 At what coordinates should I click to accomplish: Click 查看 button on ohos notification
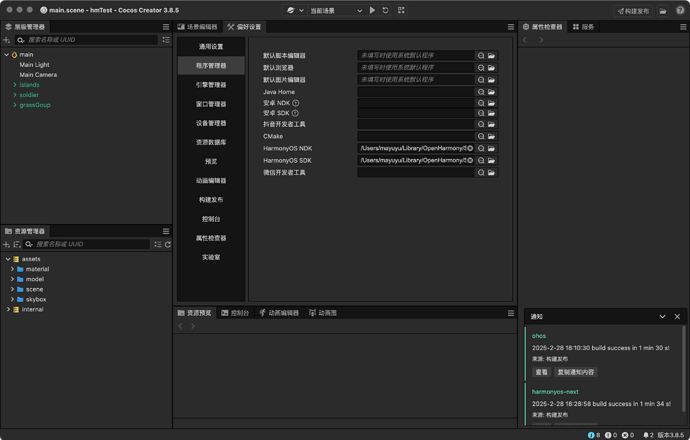point(542,372)
